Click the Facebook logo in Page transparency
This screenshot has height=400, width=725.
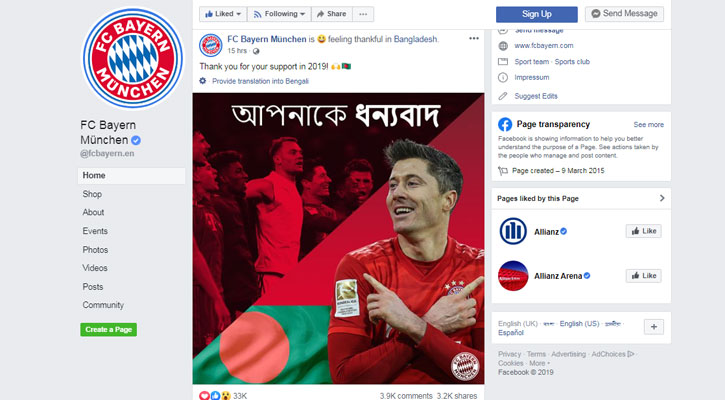505,124
